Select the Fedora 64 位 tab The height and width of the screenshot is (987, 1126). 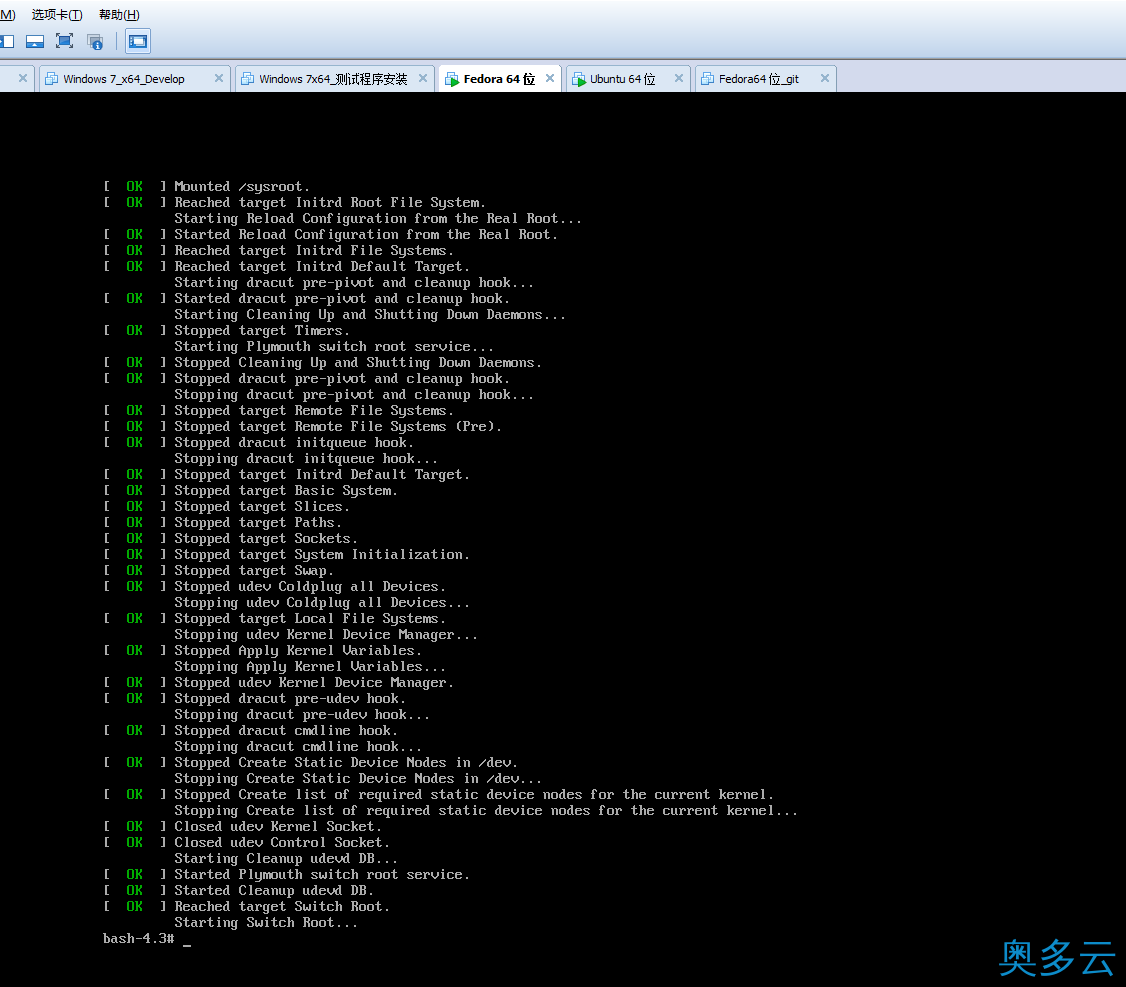499,79
